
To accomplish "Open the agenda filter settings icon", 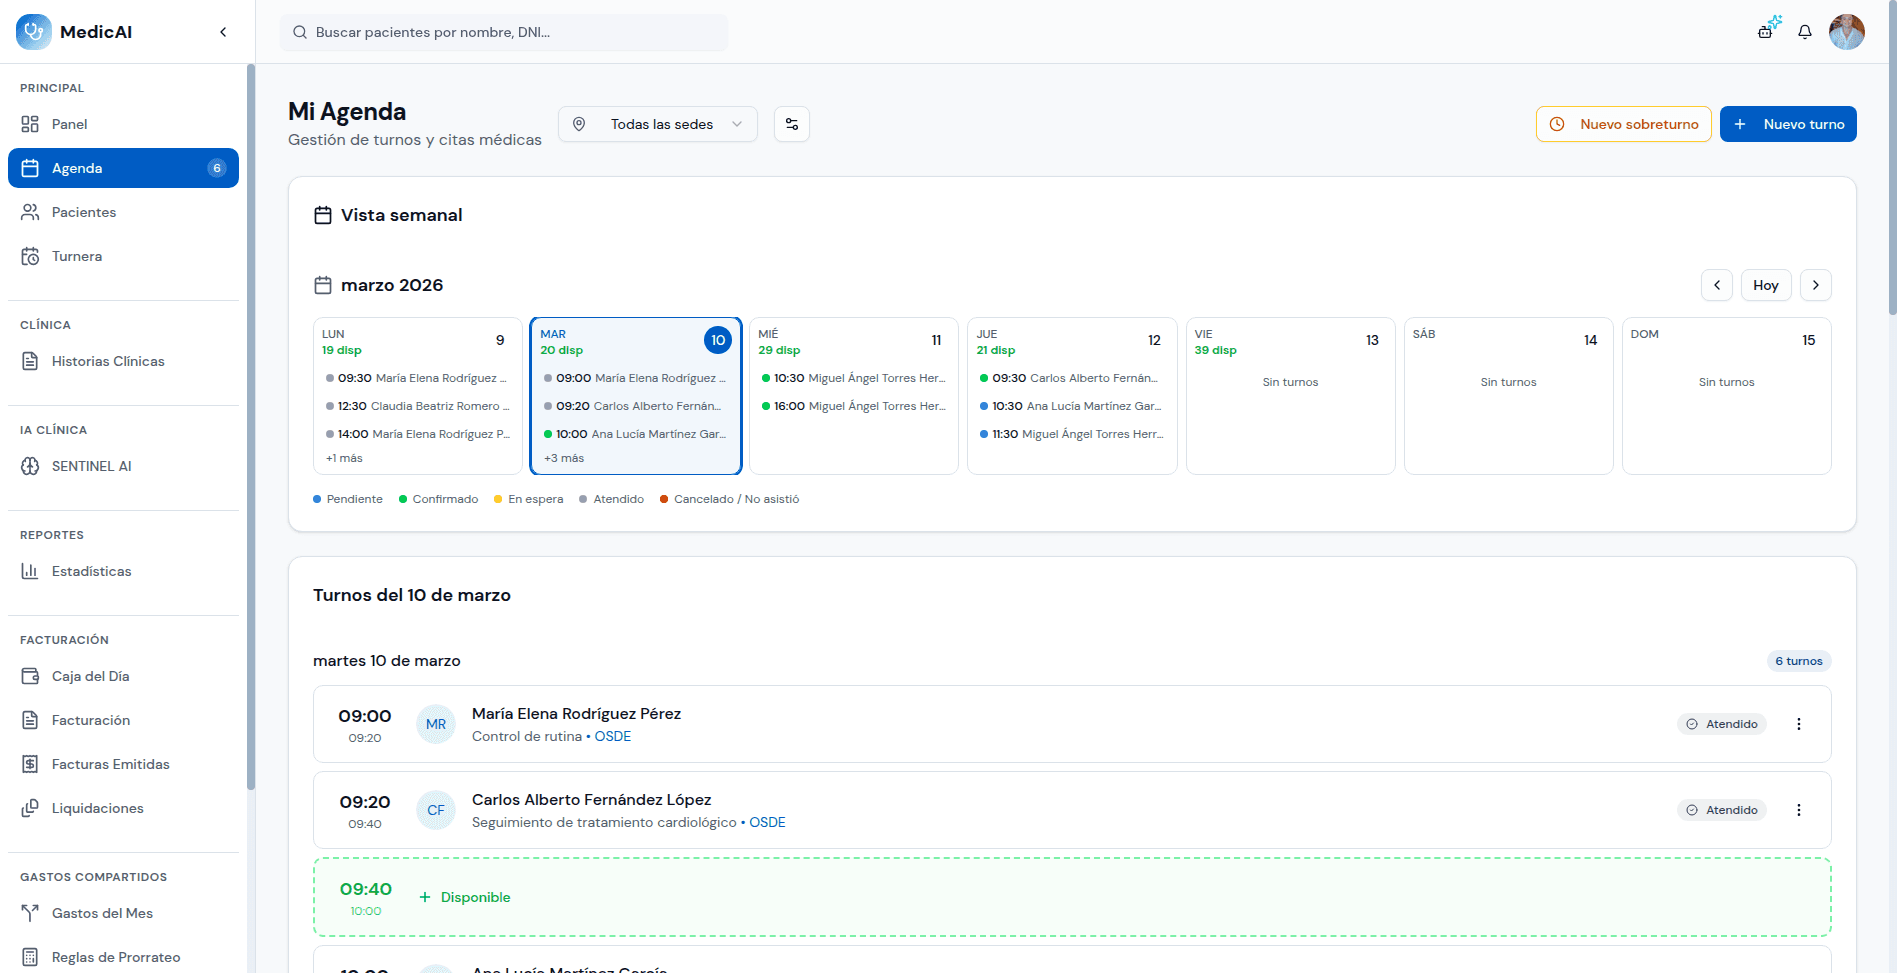I will pyautogui.click(x=791, y=124).
